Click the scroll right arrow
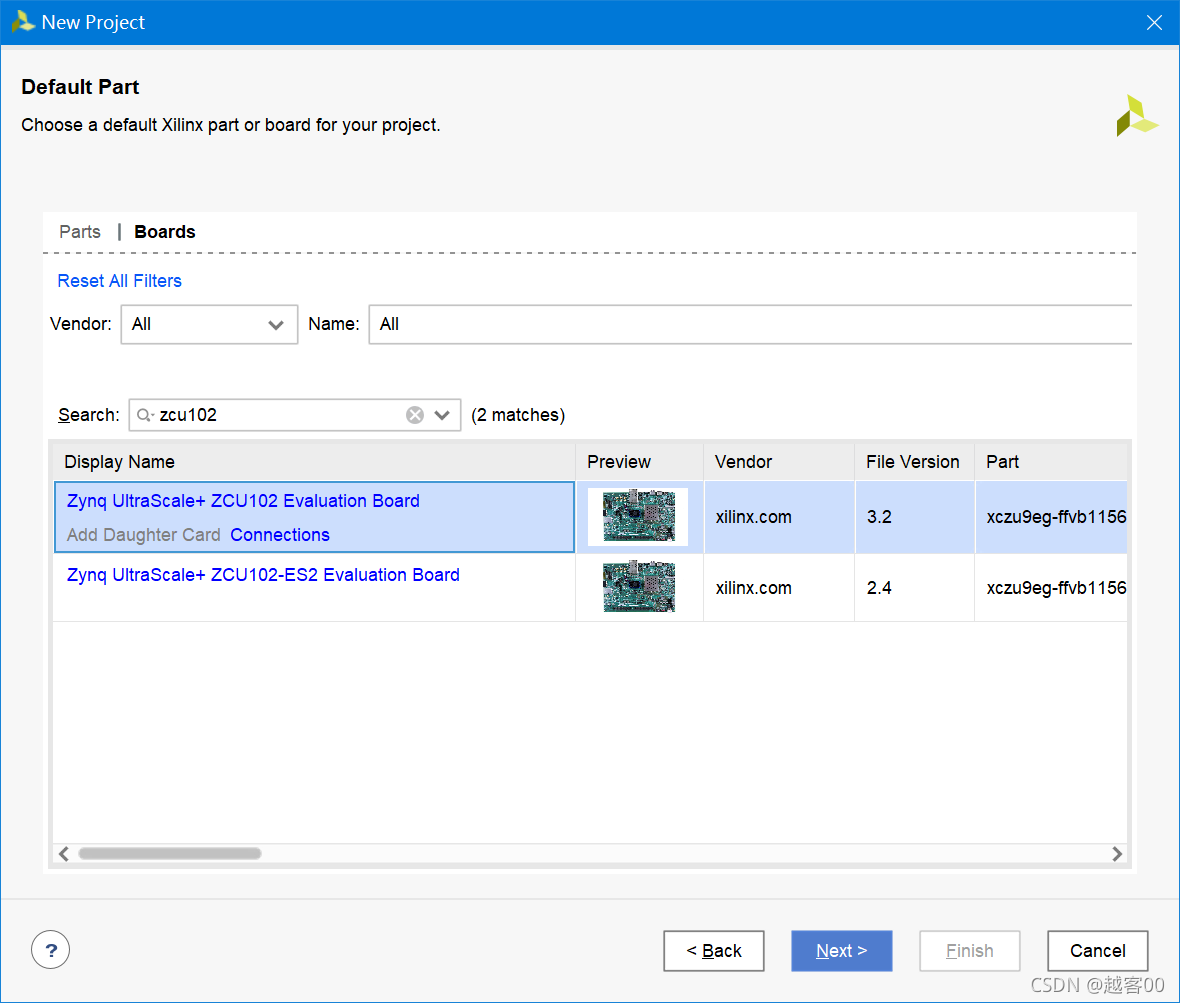Image resolution: width=1180 pixels, height=1003 pixels. point(1117,853)
